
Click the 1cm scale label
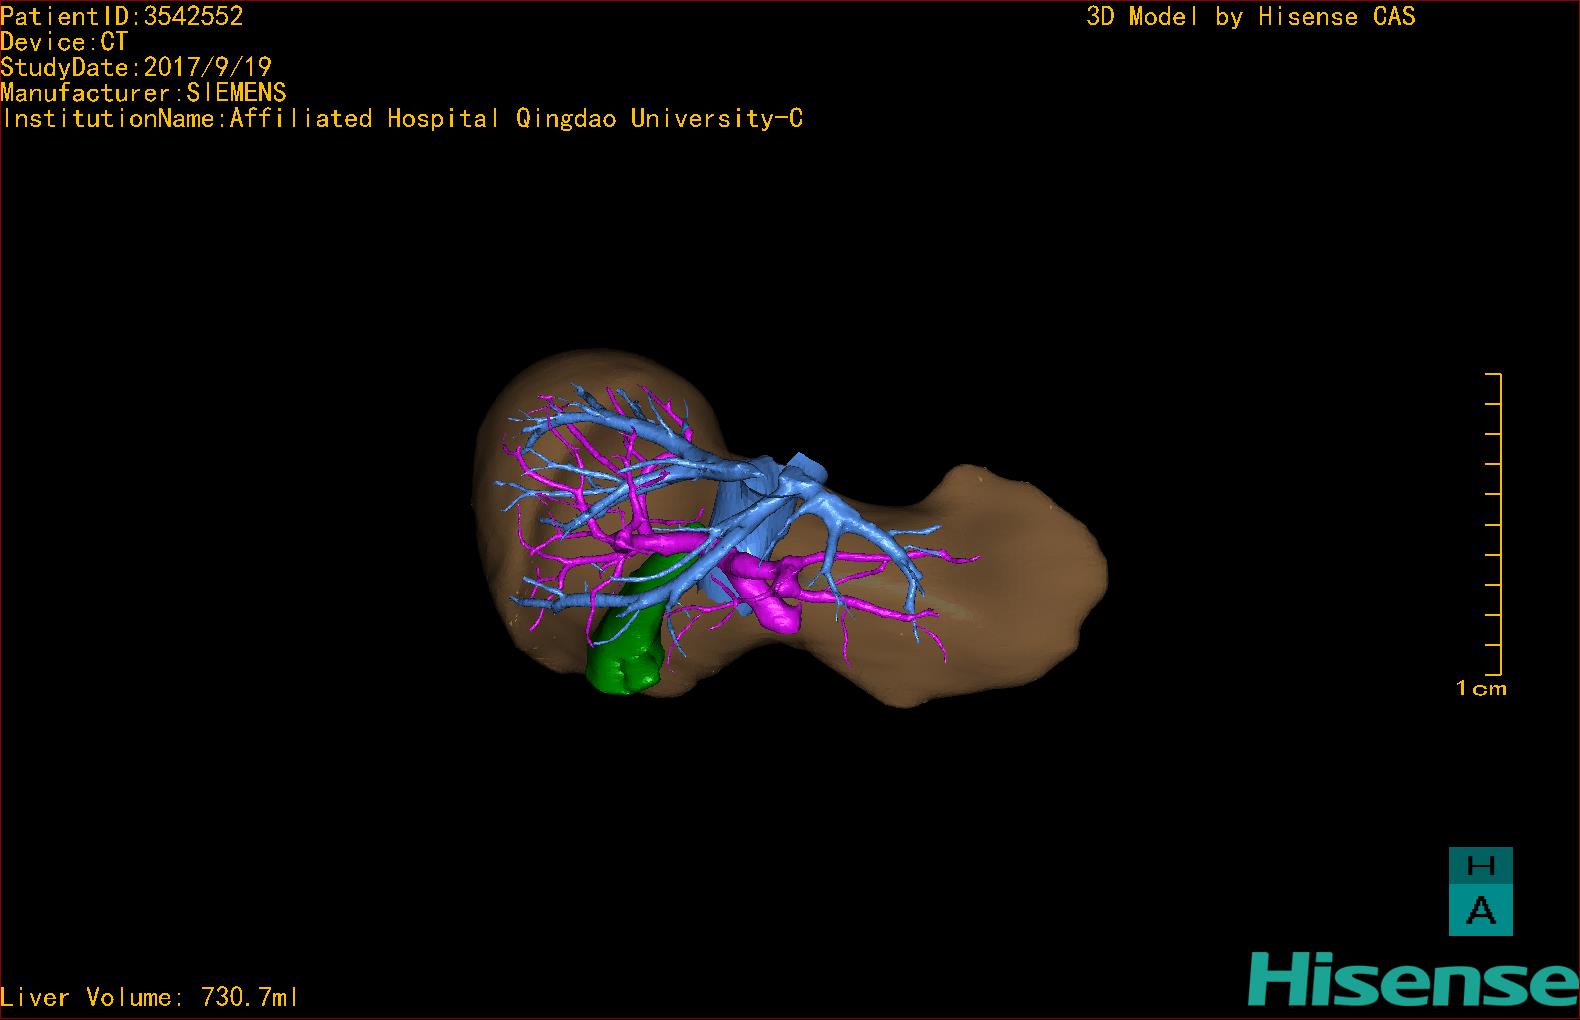[1481, 688]
